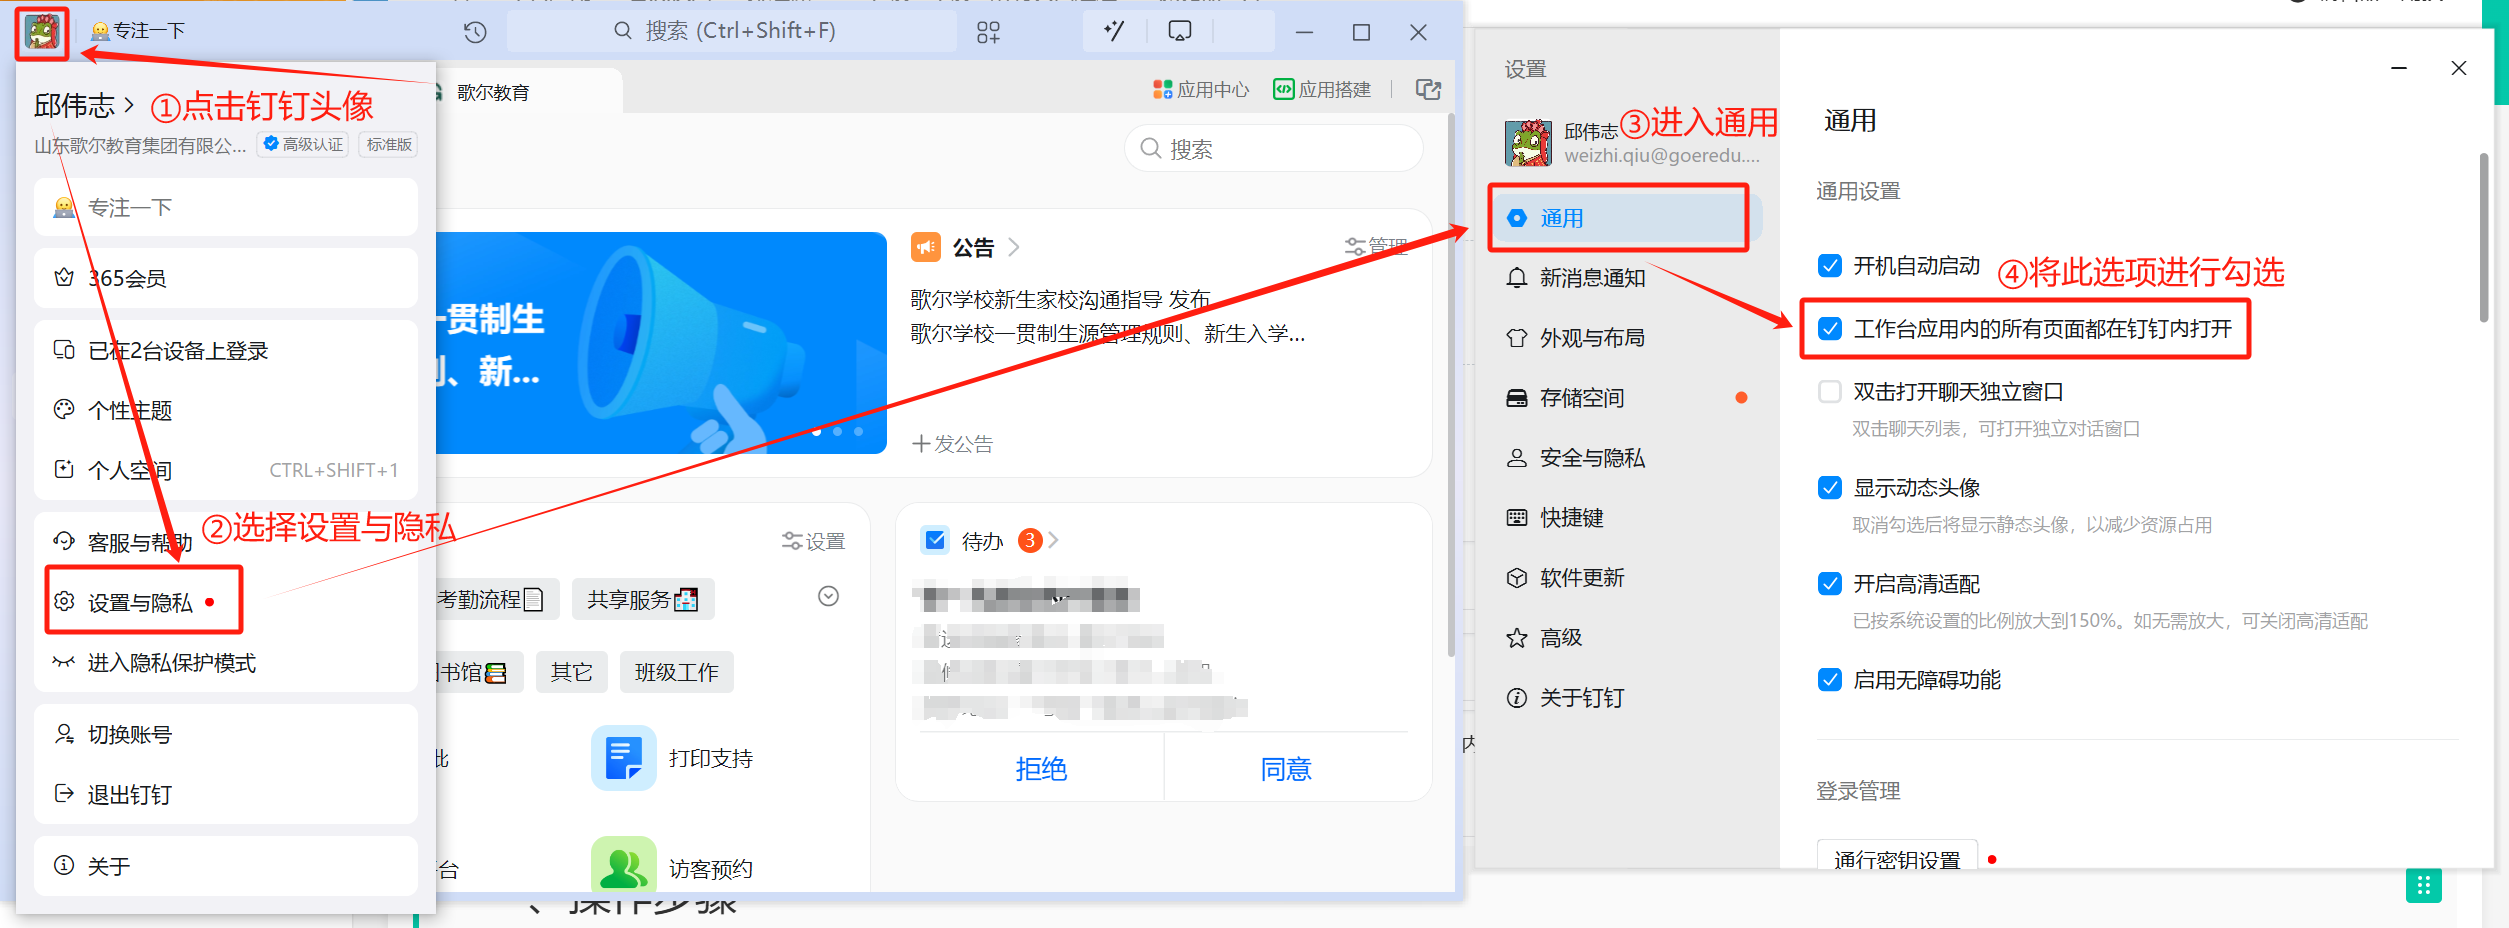Click the screen cast icon in title bar
2509x928 pixels.
coord(1180,31)
